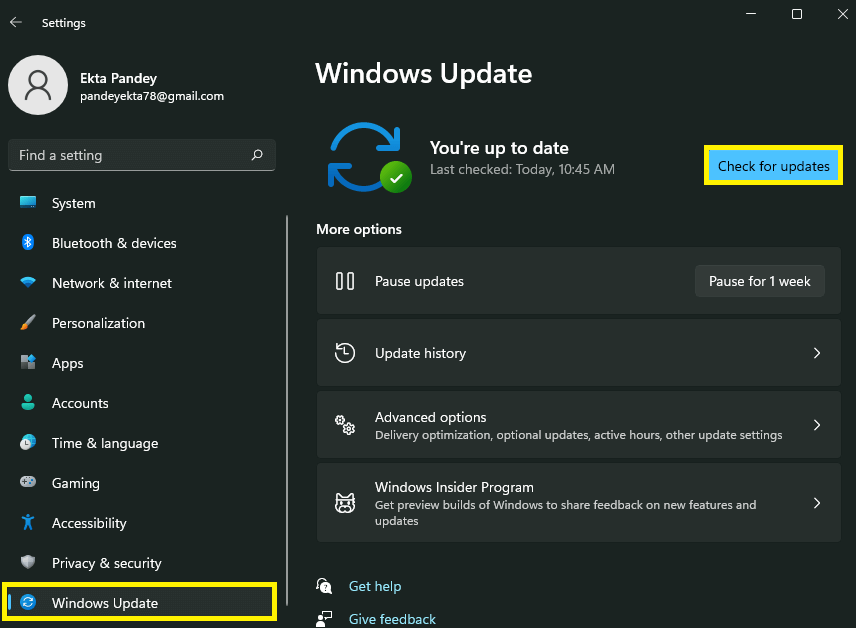This screenshot has width=856, height=628.
Task: Click the Gaming controller icon
Action: (x=28, y=483)
